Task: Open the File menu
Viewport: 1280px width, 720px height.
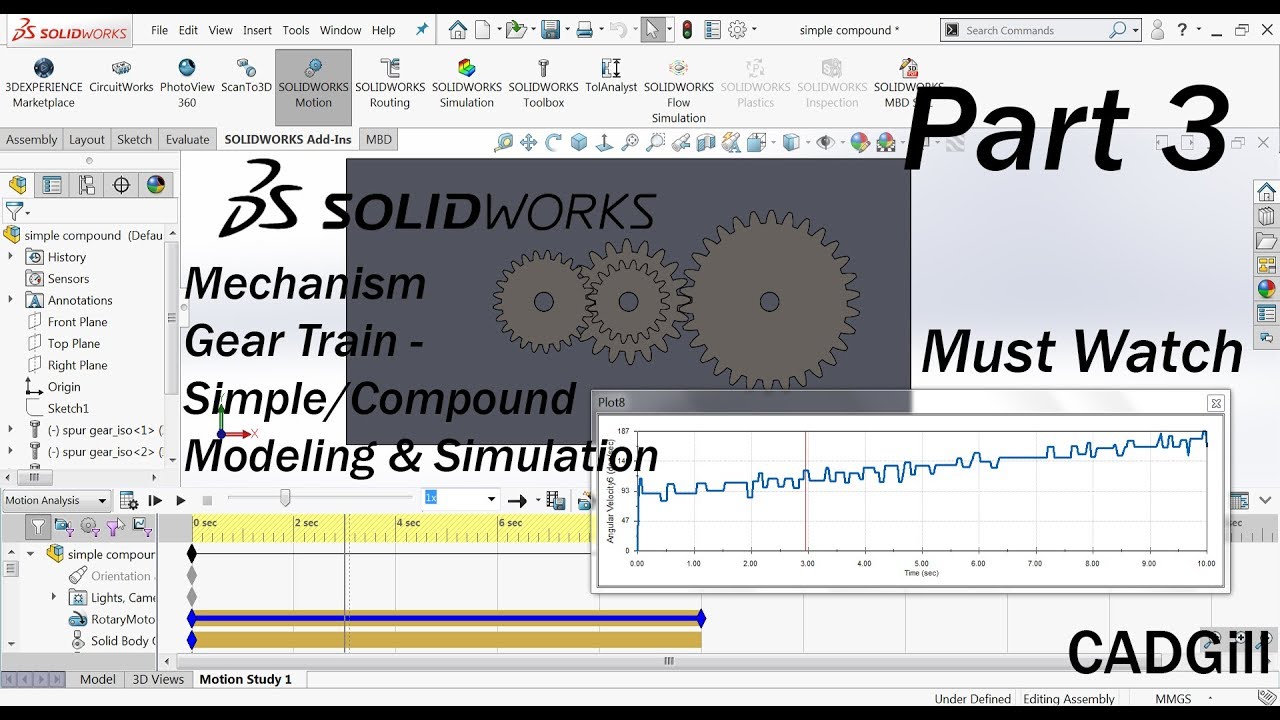Action: (x=159, y=30)
